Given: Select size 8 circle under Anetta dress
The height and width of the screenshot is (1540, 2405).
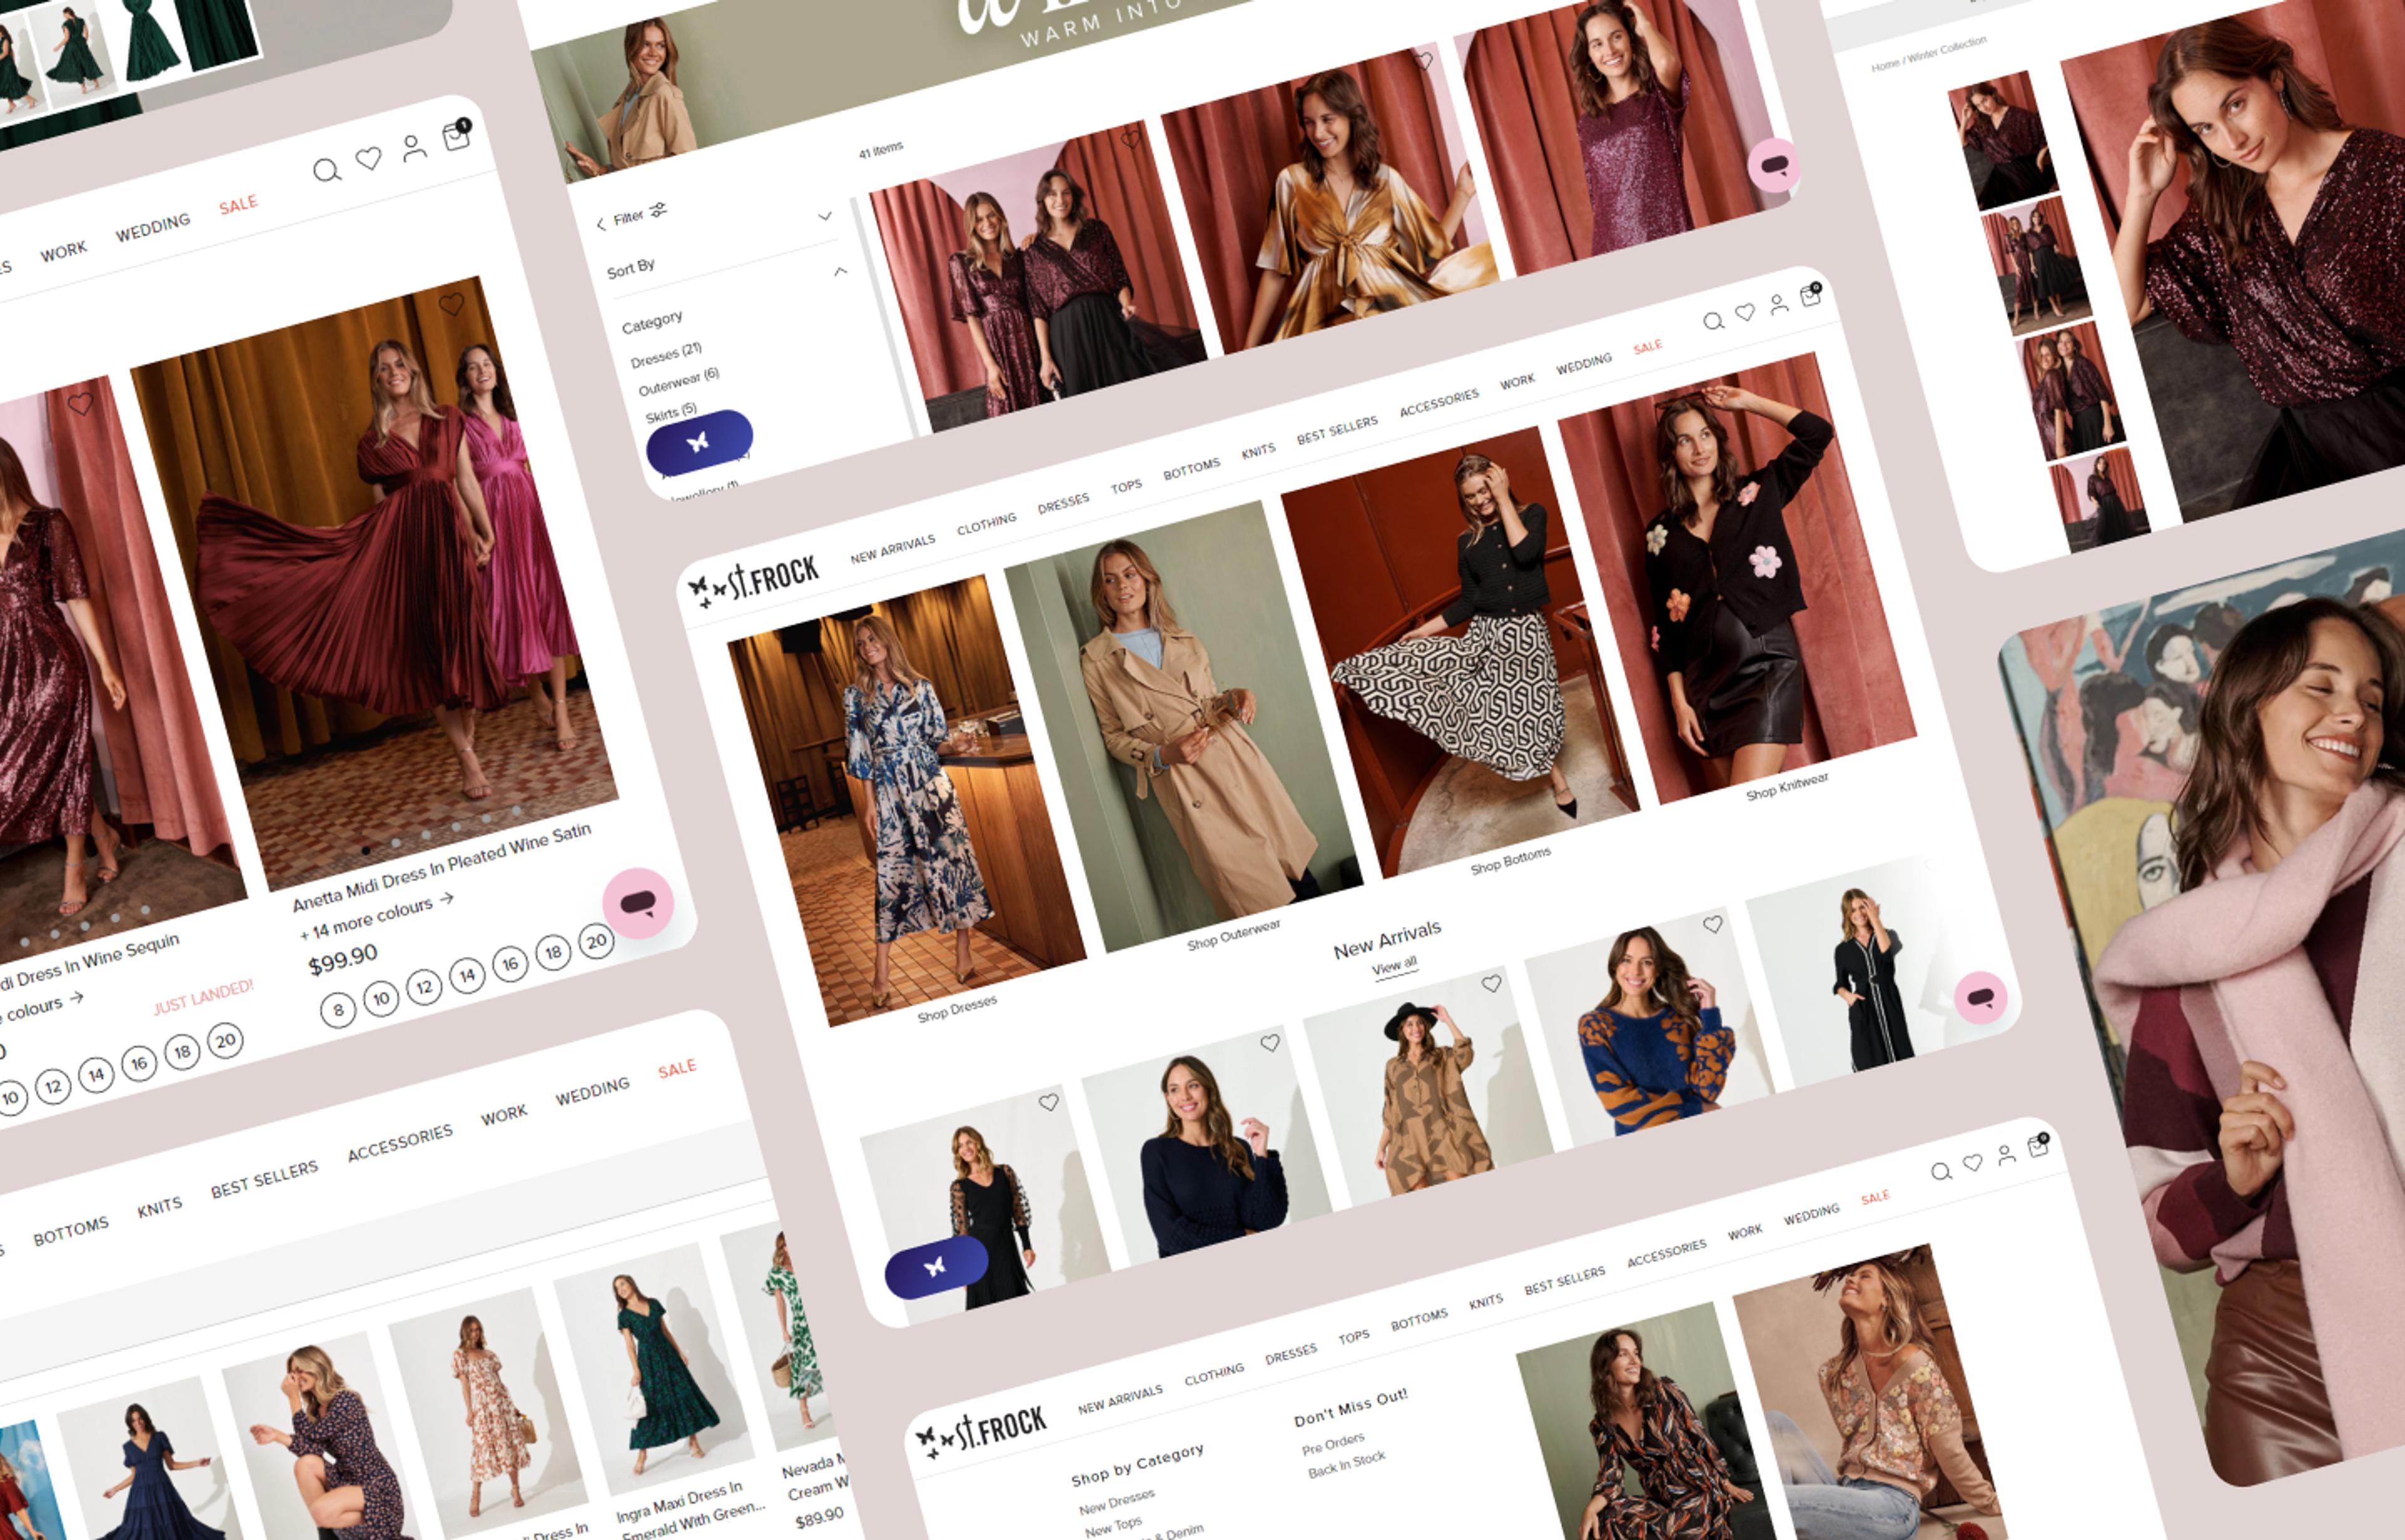Looking at the screenshot, I should [338, 1010].
